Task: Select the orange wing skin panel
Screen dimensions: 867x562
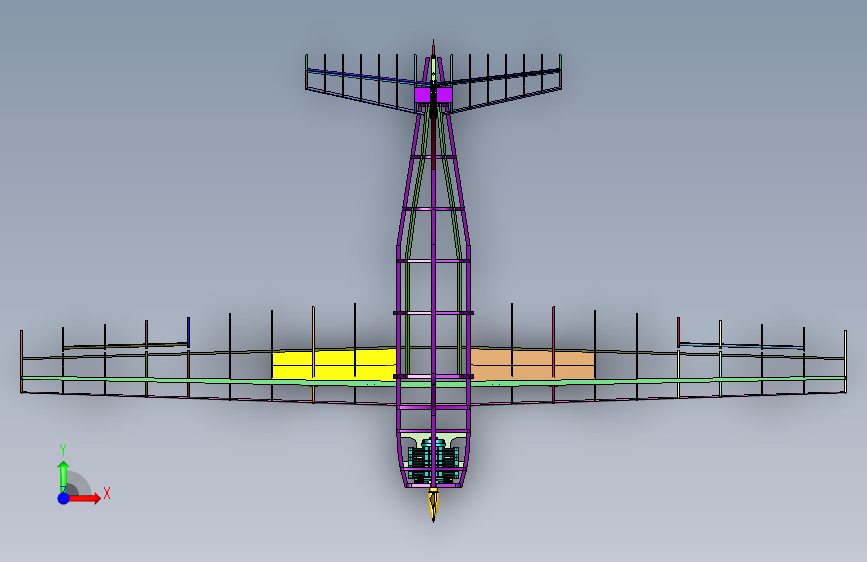Action: (x=532, y=364)
